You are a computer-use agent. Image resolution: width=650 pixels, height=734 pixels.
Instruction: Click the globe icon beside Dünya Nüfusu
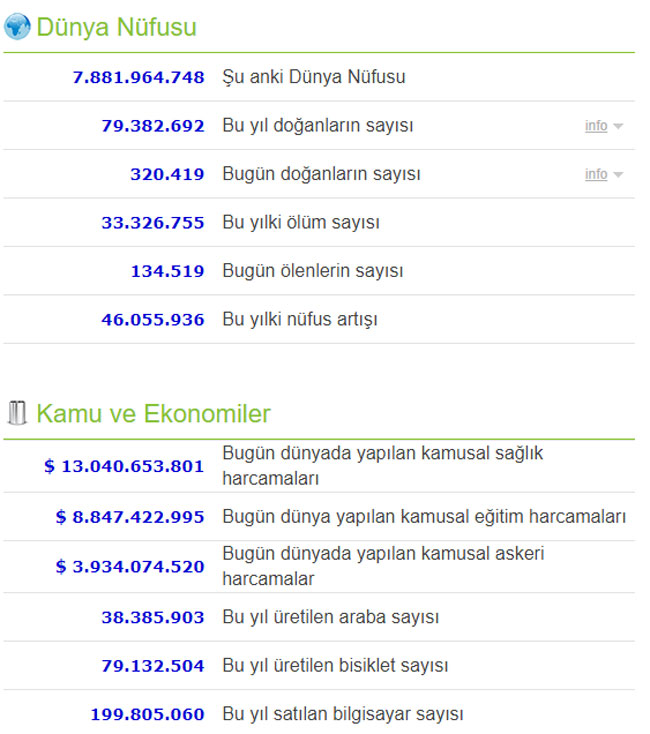point(17,27)
